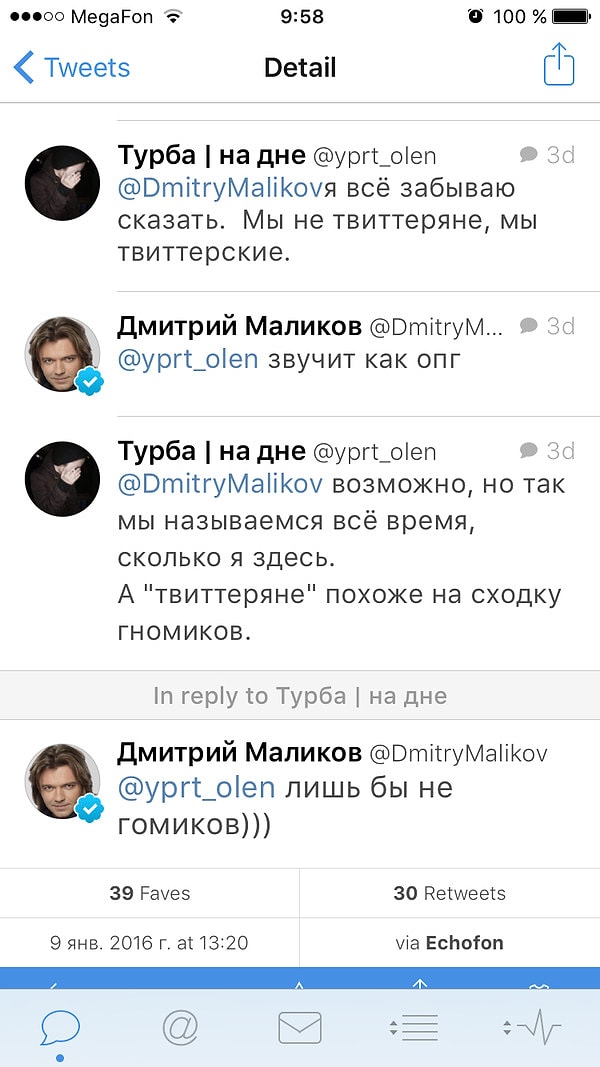
Task: Open the timeline speech-bubble tab
Action: [60, 1030]
